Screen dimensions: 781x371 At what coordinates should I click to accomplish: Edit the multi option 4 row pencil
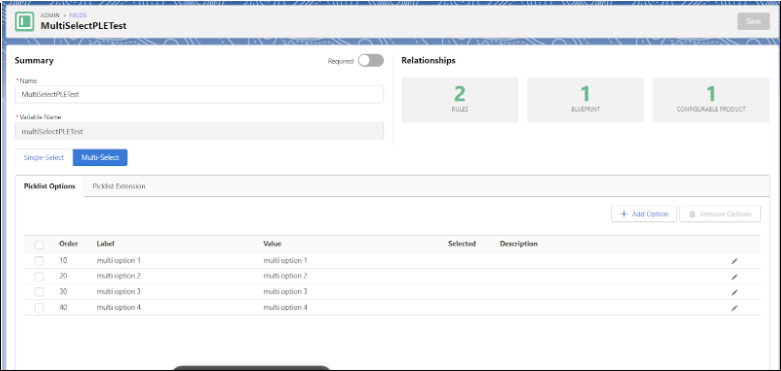pyautogui.click(x=734, y=308)
